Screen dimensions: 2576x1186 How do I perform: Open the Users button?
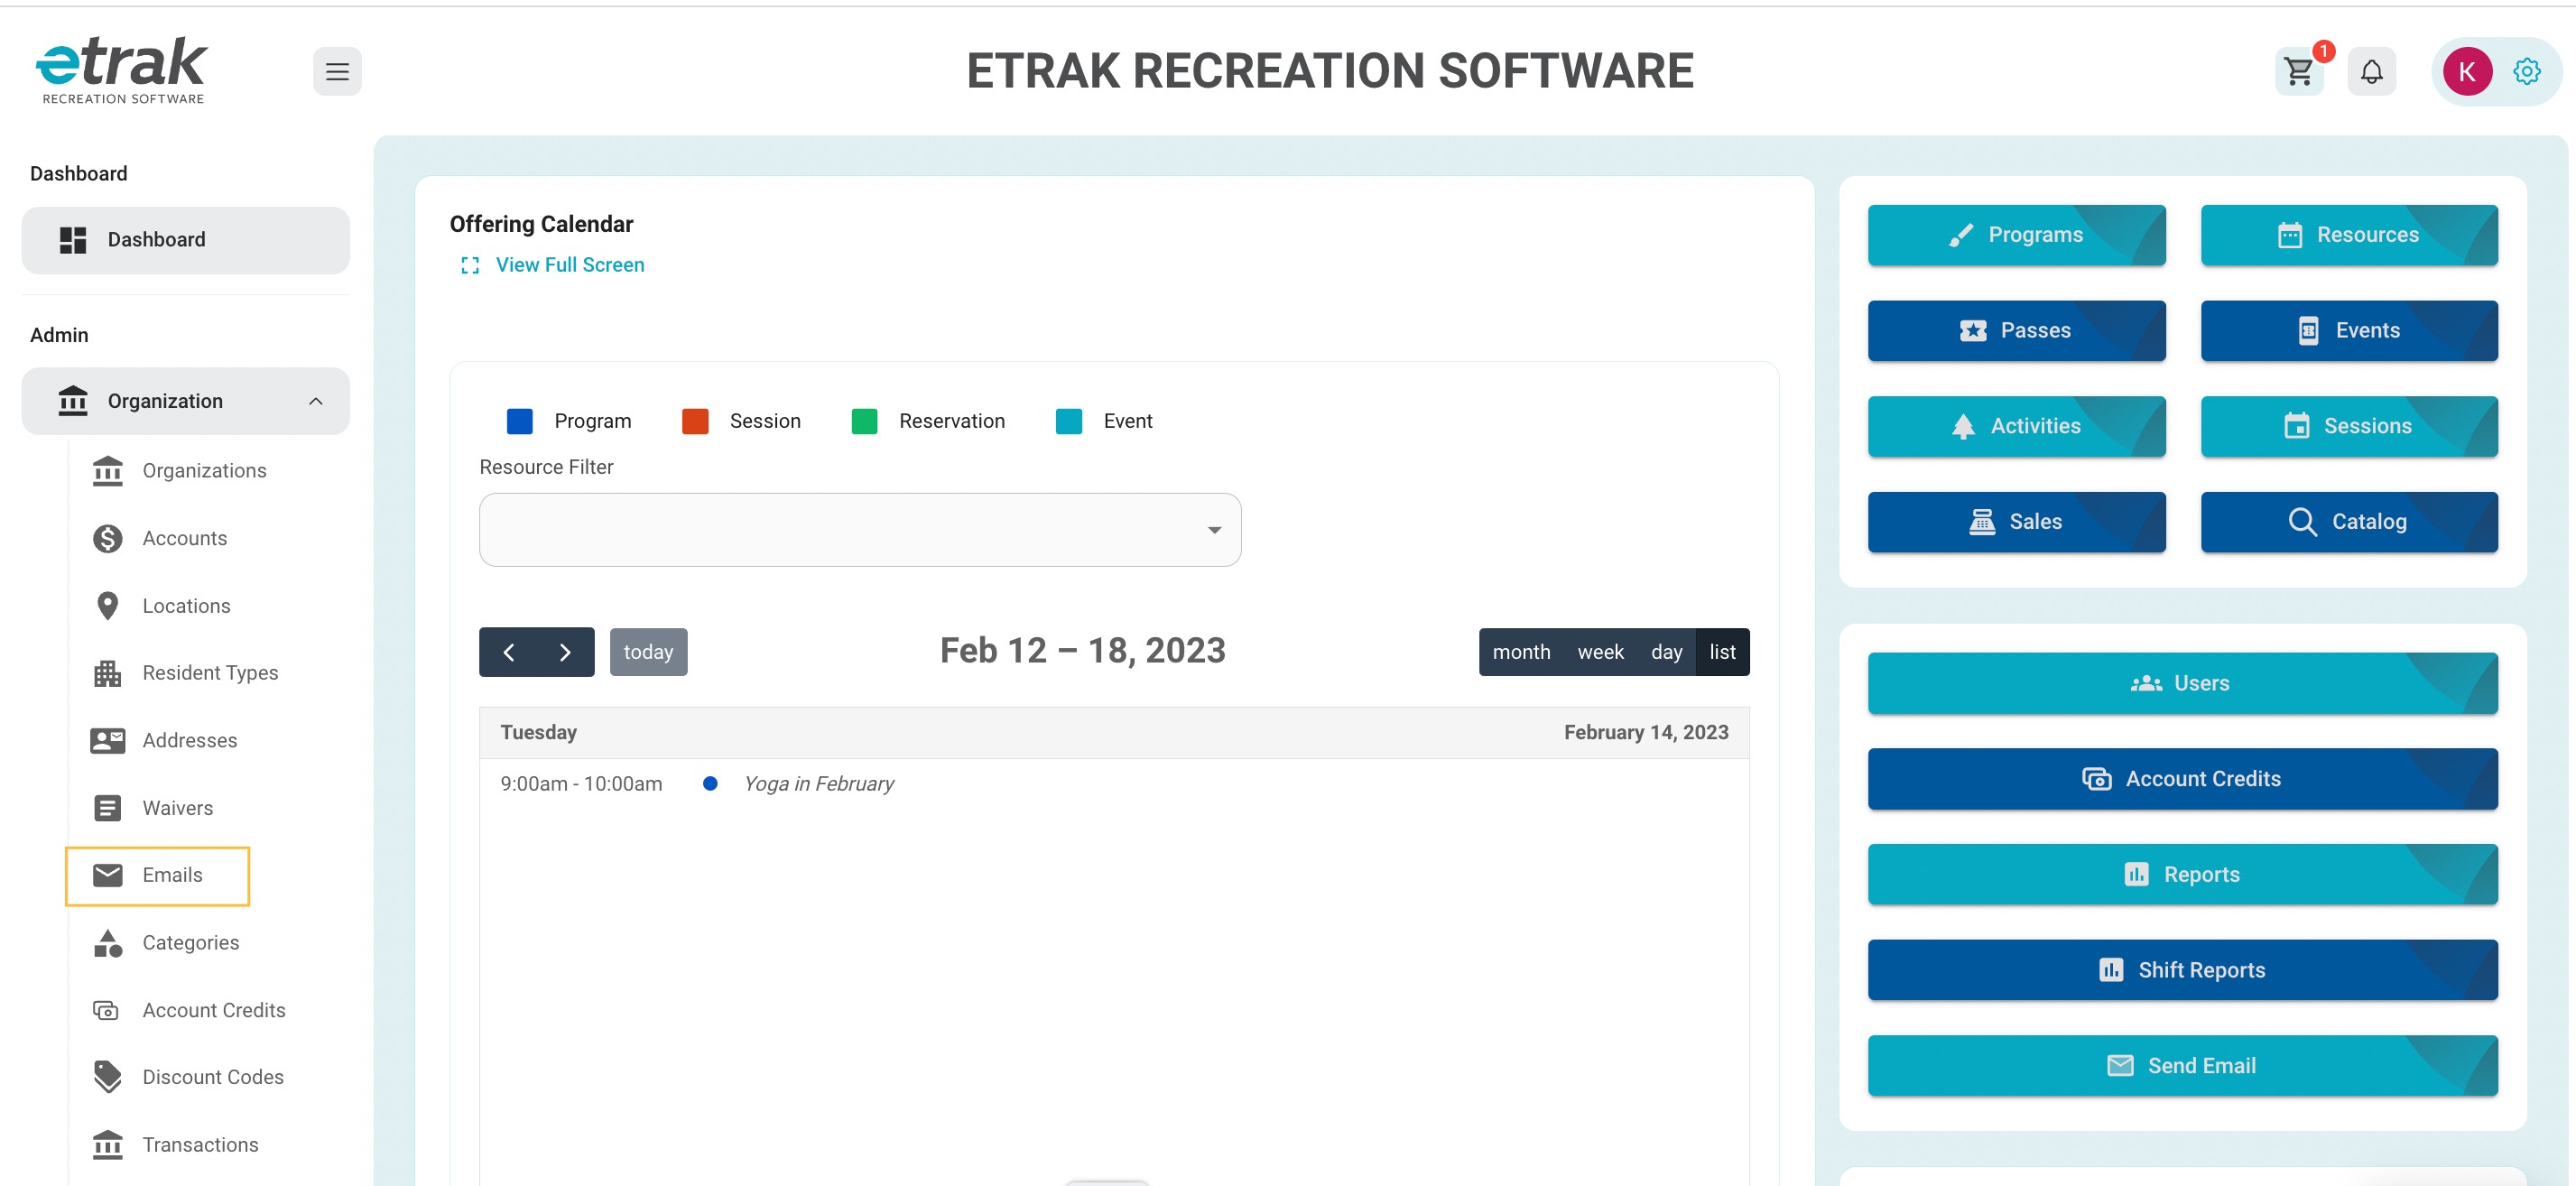point(2182,684)
